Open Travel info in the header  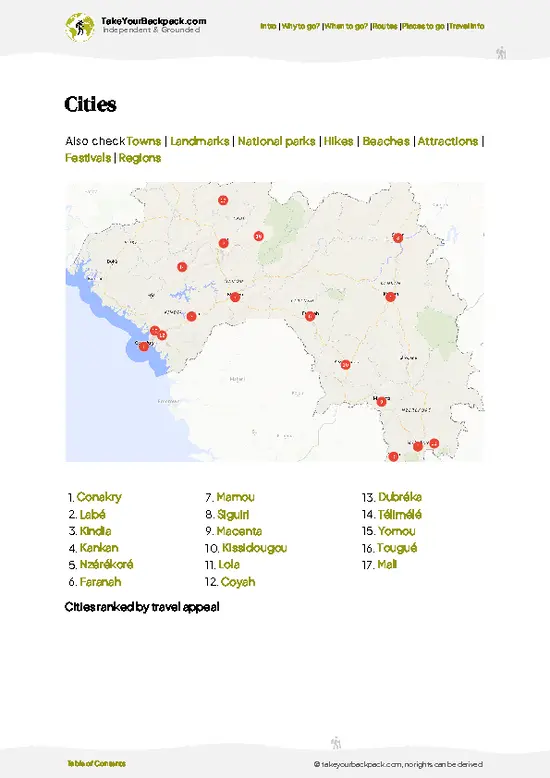pyautogui.click(x=467, y=26)
